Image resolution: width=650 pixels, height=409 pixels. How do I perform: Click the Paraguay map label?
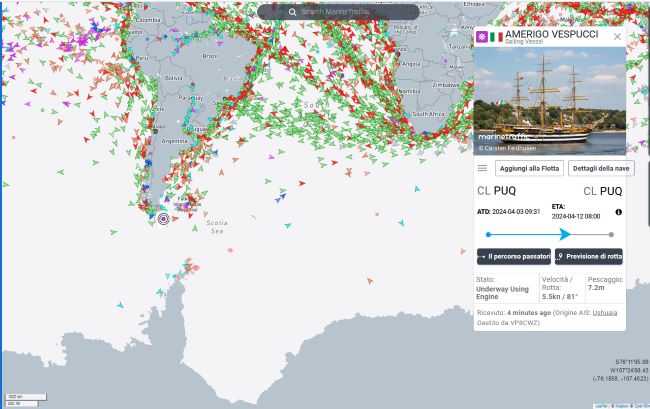click(191, 98)
